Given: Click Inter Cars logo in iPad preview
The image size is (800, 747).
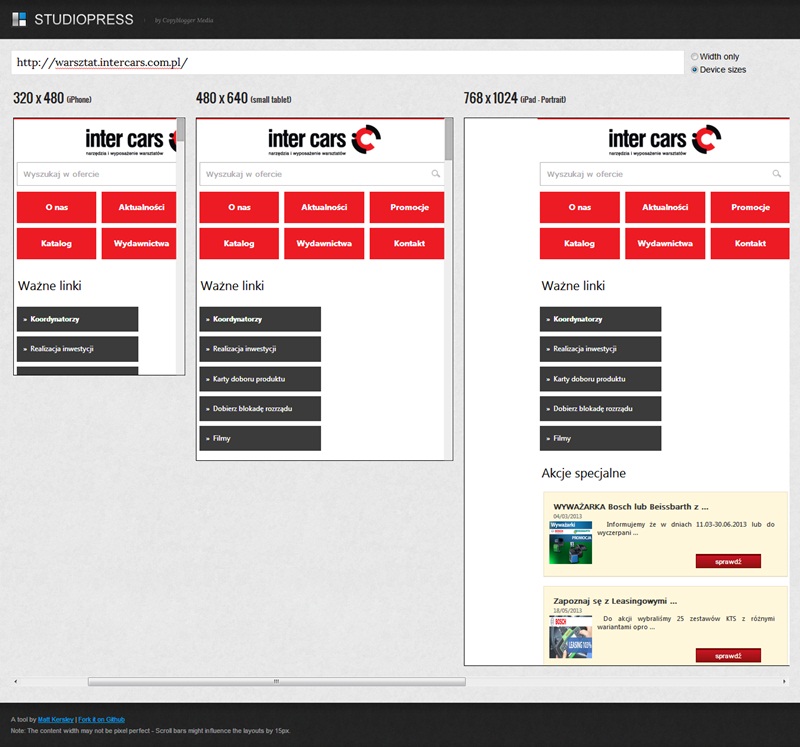Looking at the screenshot, I should (x=664, y=139).
